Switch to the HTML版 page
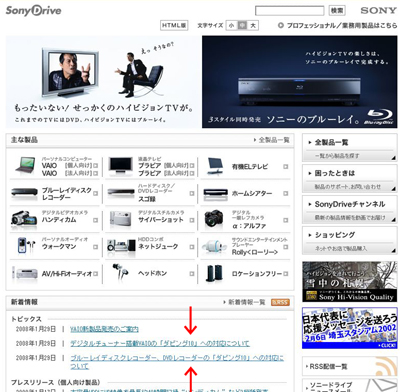 coord(174,25)
